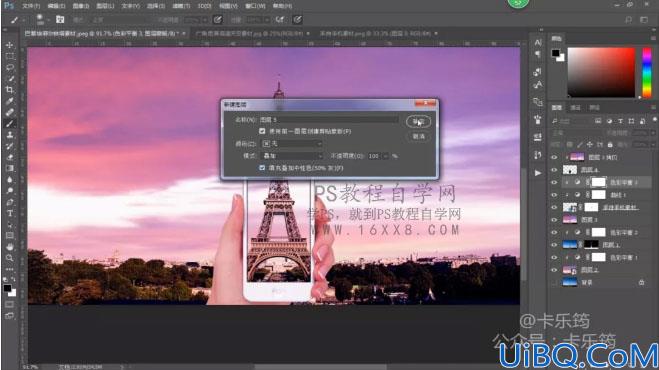659x370 pixels.
Task: Select the History Brush tool
Action: (10, 146)
